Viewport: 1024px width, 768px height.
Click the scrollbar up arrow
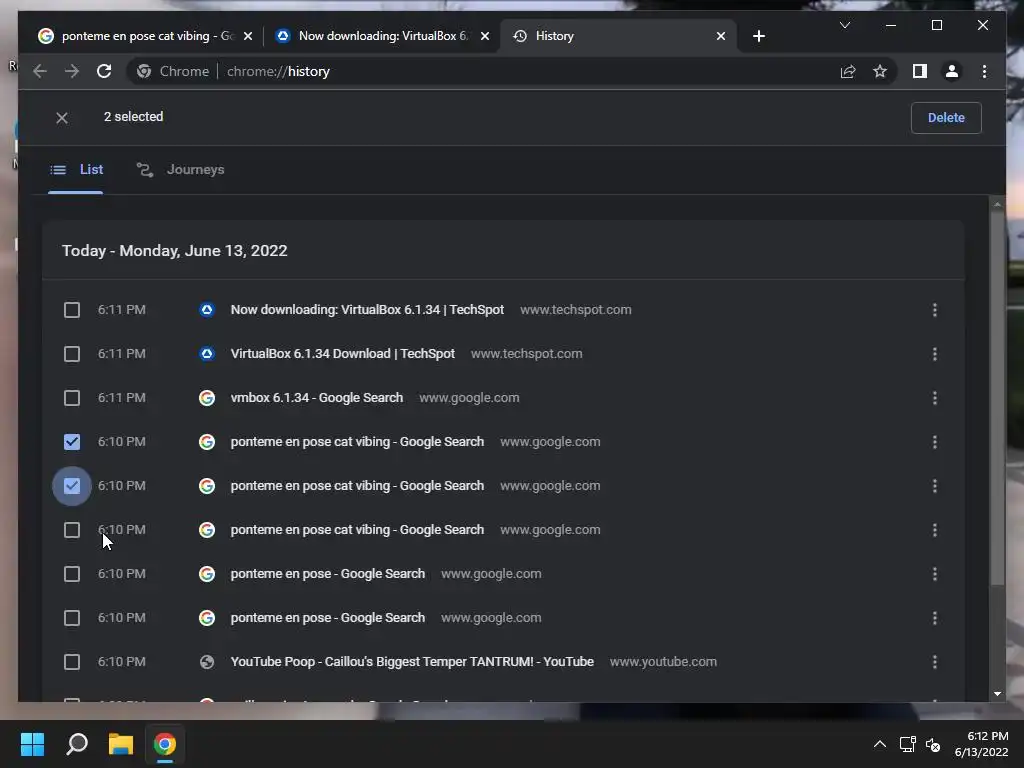(x=997, y=204)
